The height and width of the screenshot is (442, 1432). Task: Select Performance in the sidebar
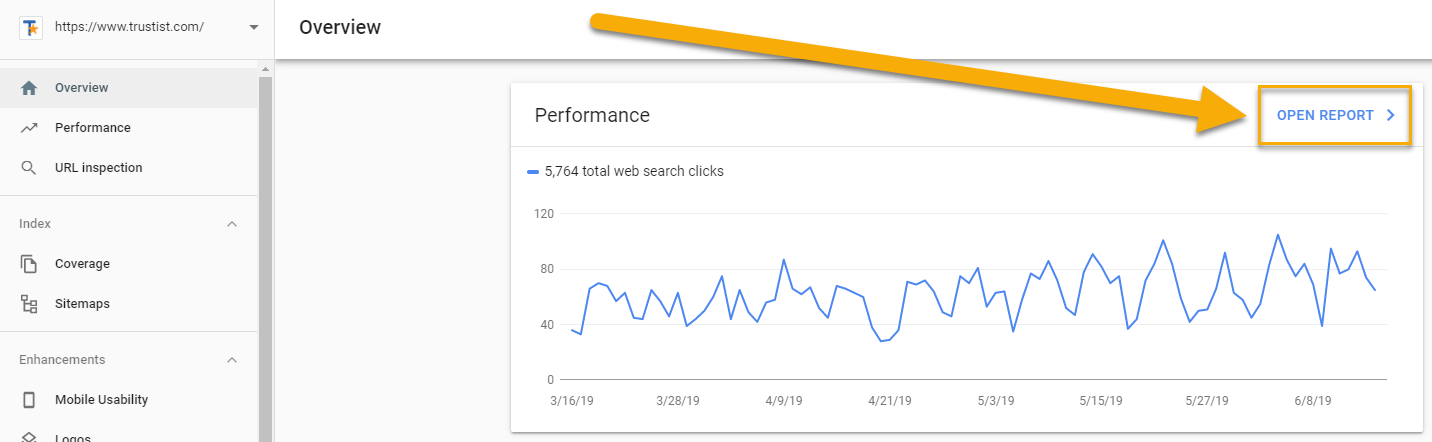93,128
